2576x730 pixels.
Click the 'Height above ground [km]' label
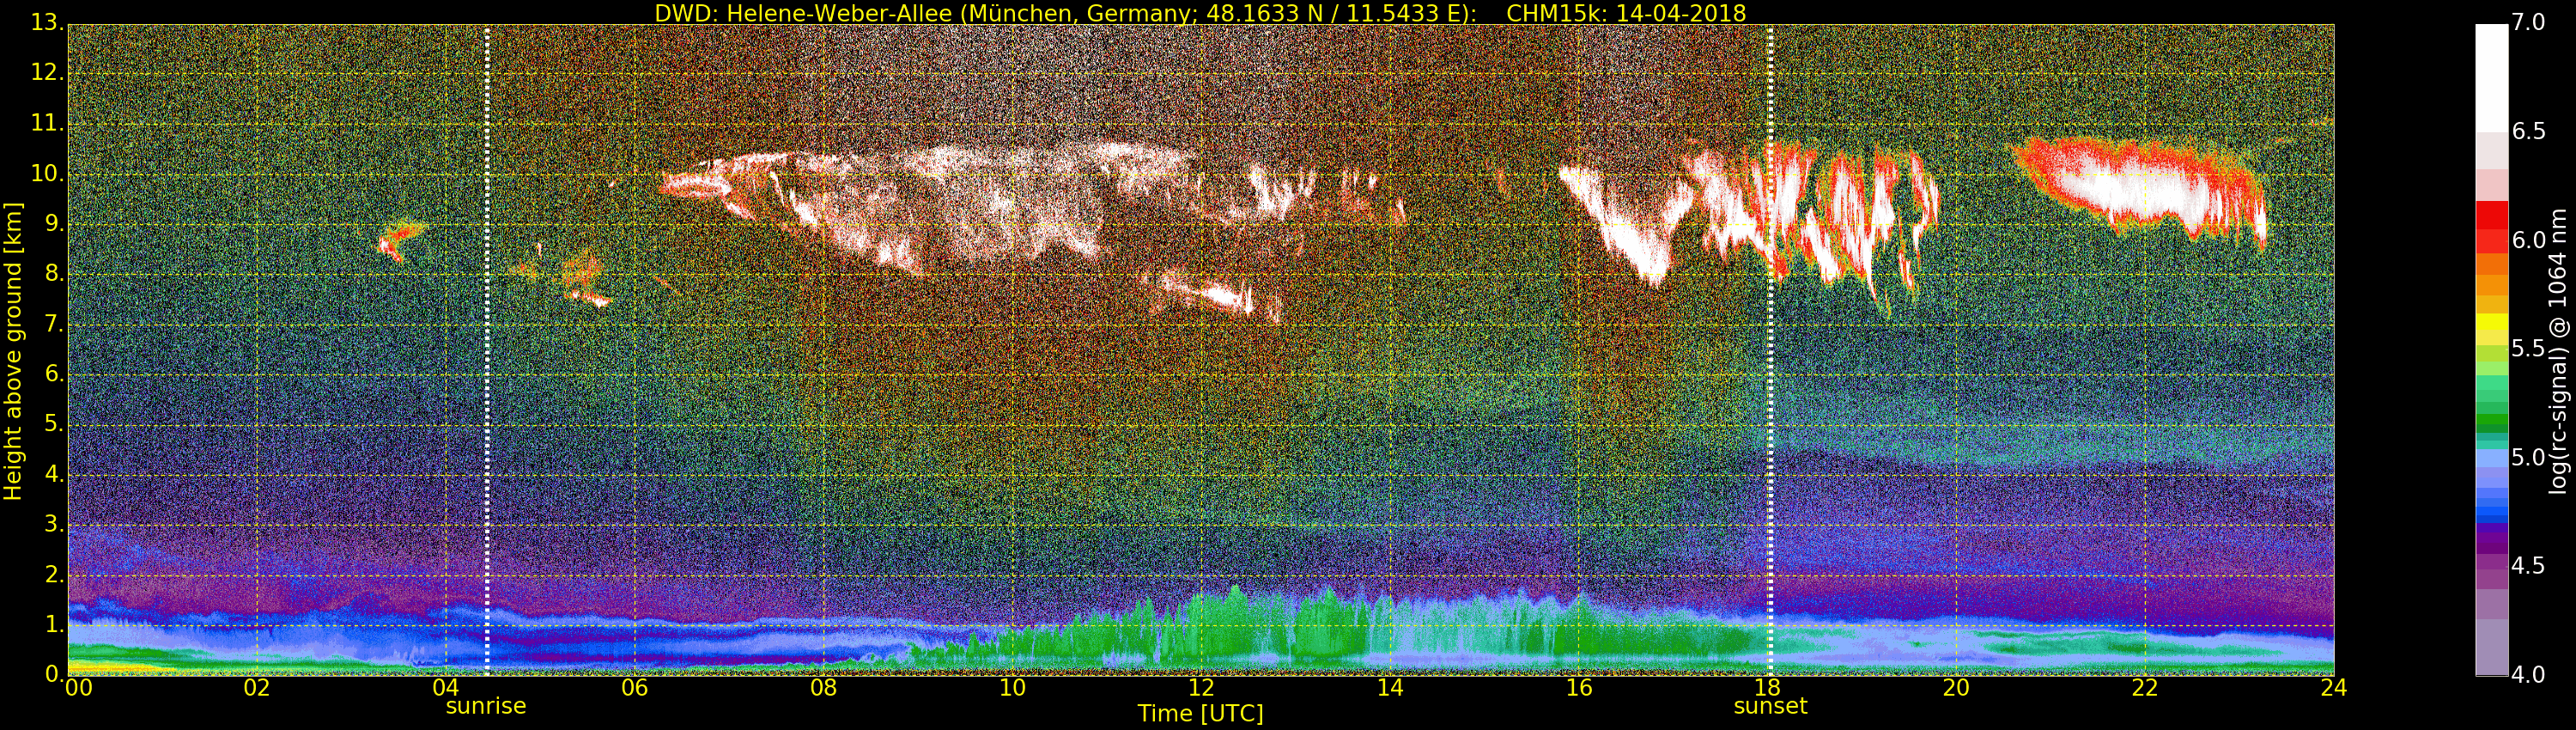[13, 351]
